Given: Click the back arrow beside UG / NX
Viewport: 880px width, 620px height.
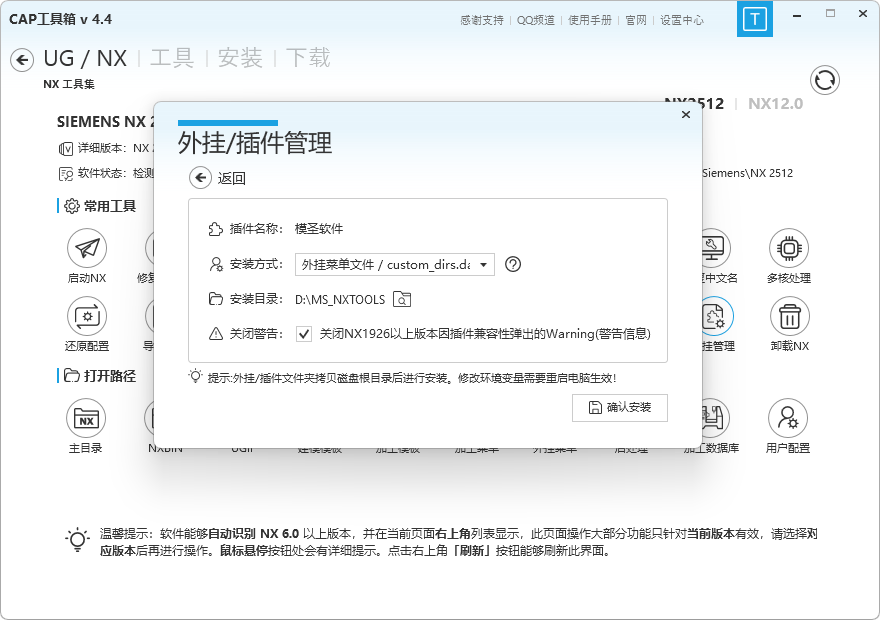Looking at the screenshot, I should click(22, 60).
